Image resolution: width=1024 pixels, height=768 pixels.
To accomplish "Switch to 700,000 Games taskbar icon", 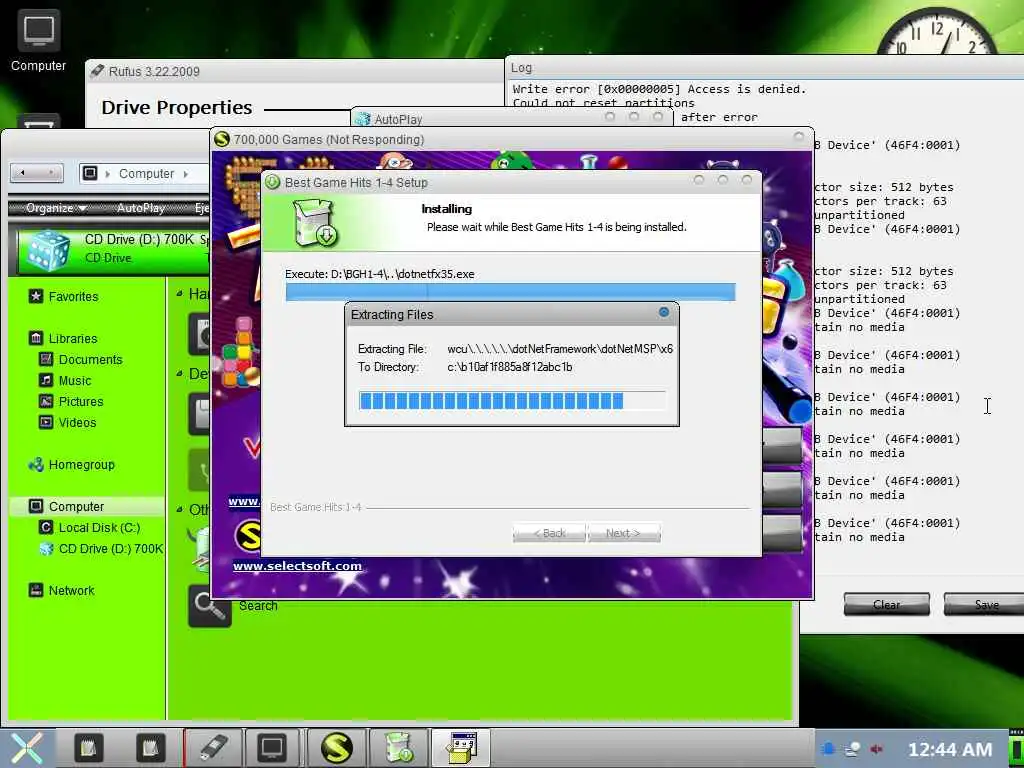I will pos(336,748).
